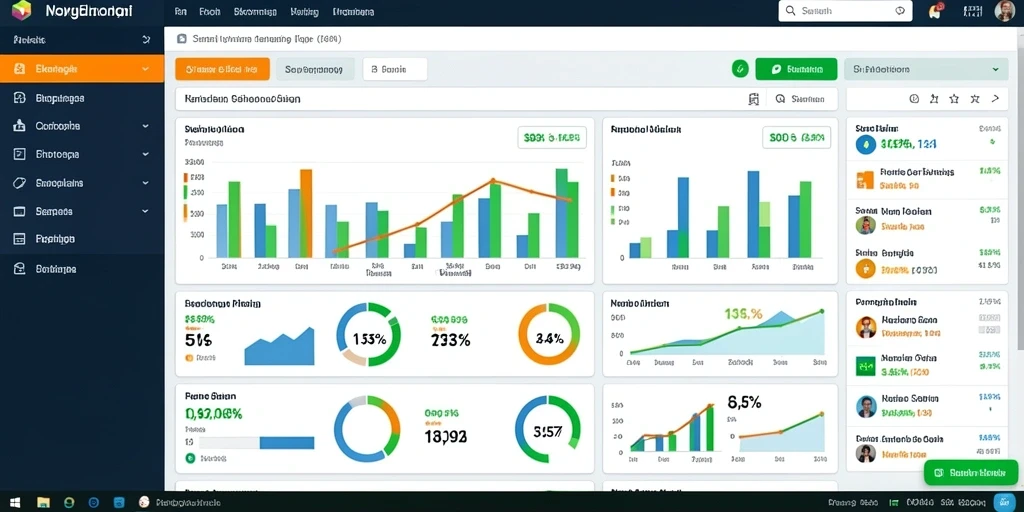Click the Search field in top bar
This screenshot has width=1024, height=512.
tap(845, 10)
